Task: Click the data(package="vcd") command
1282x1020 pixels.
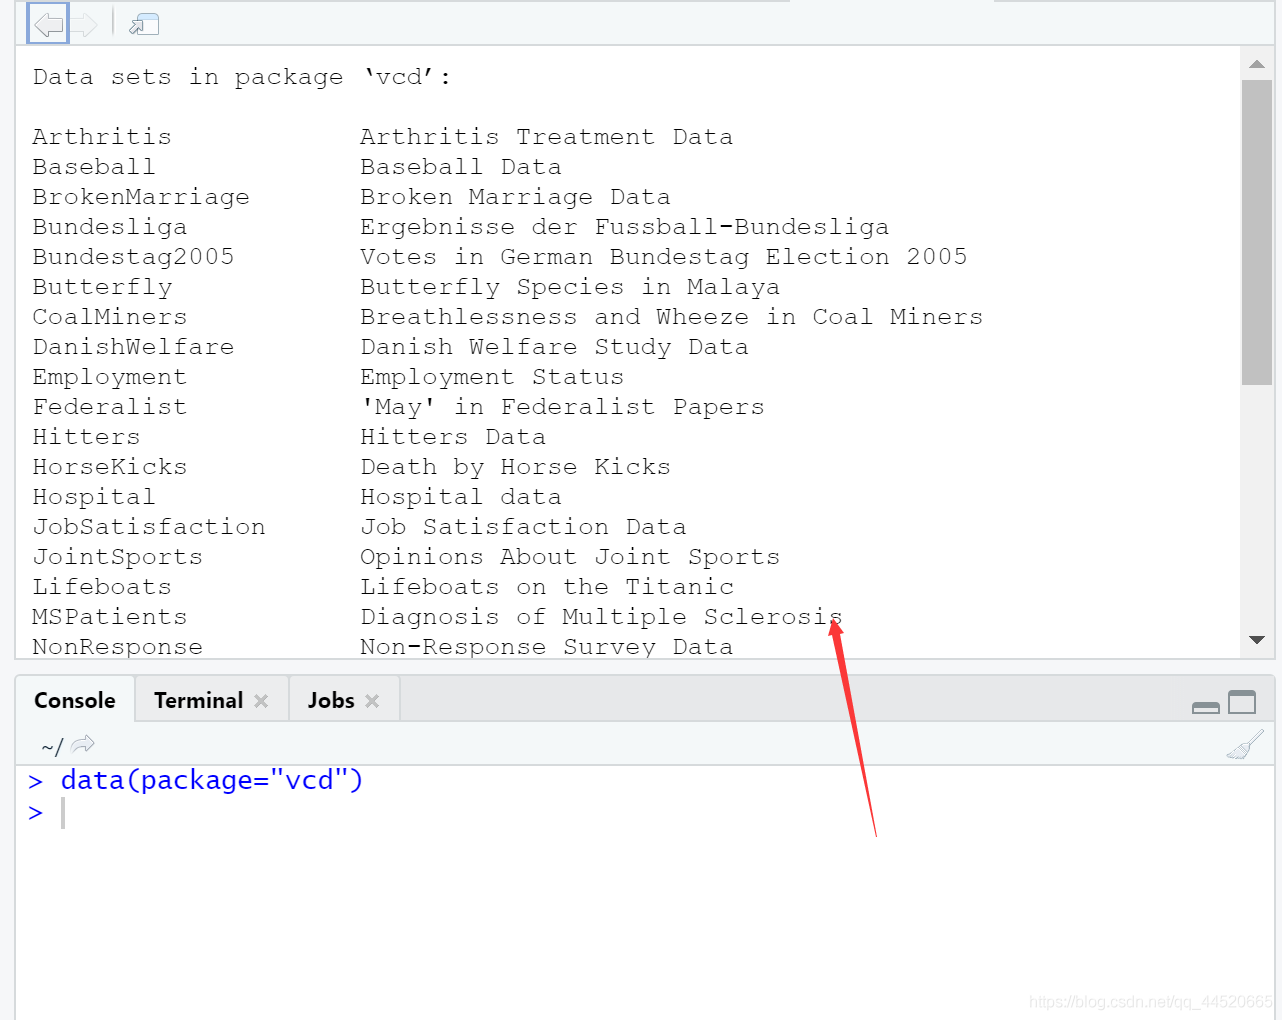Action: (212, 780)
